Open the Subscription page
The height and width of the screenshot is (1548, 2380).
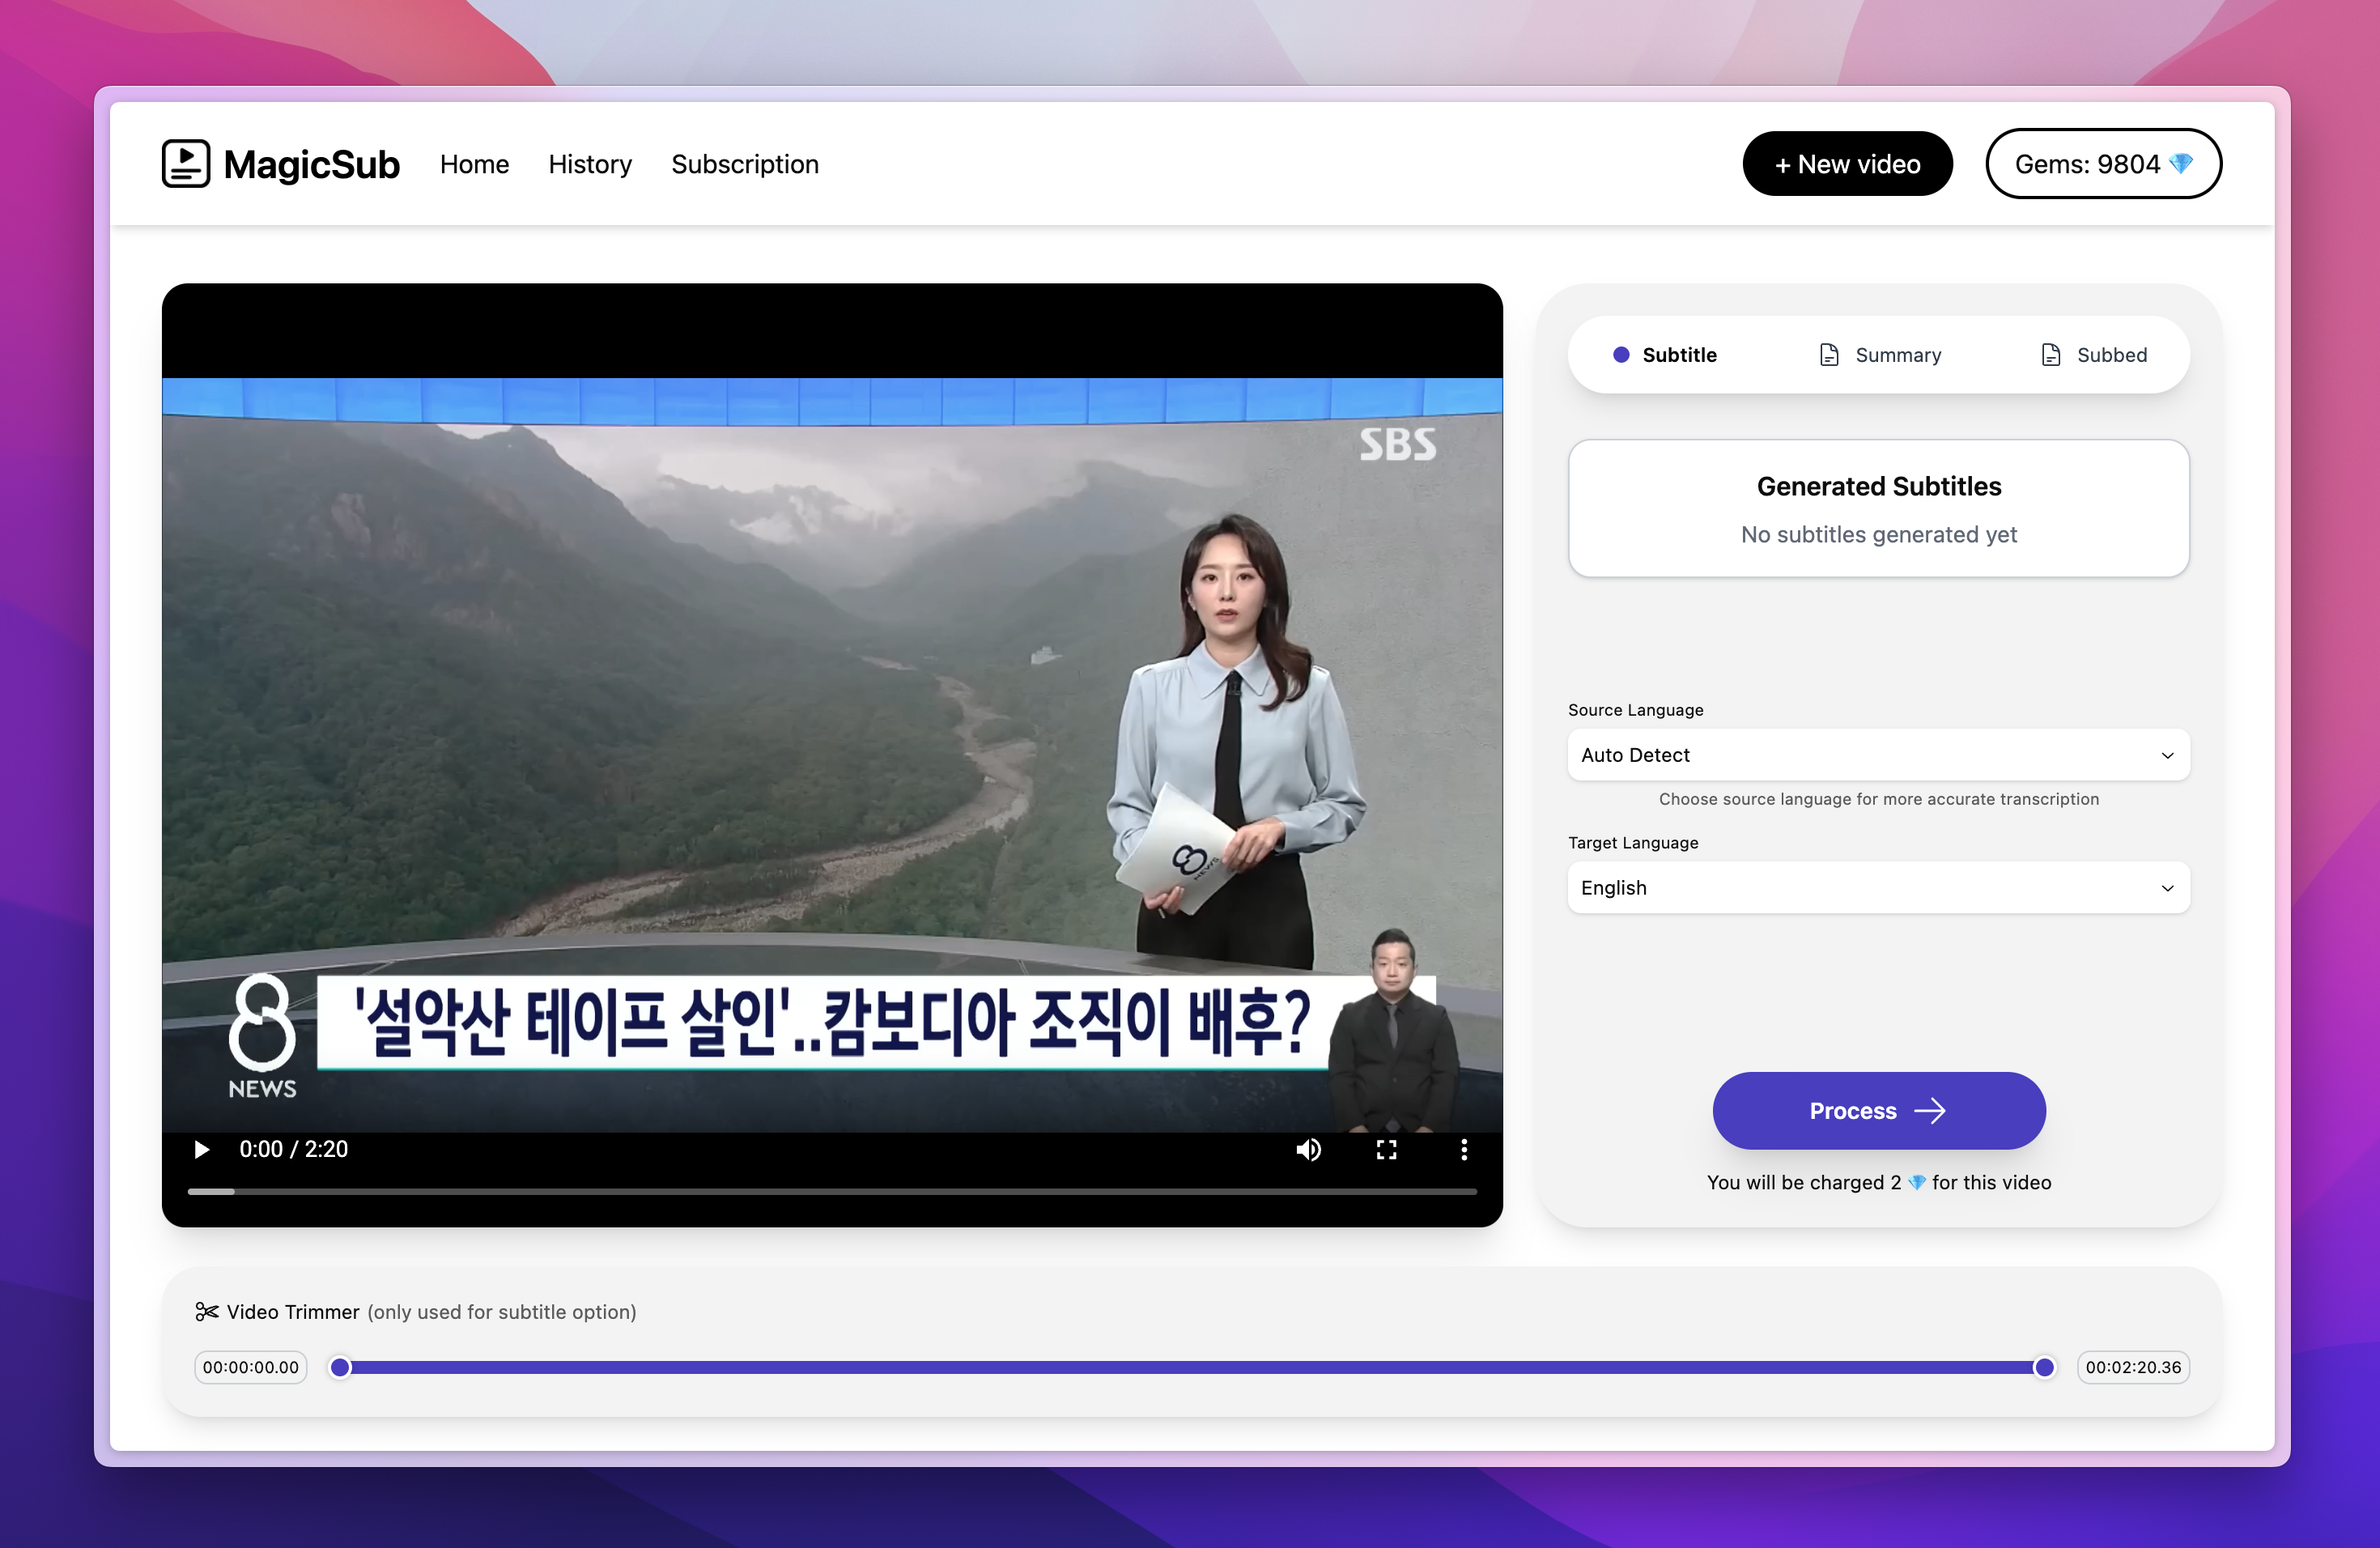pyautogui.click(x=745, y=163)
